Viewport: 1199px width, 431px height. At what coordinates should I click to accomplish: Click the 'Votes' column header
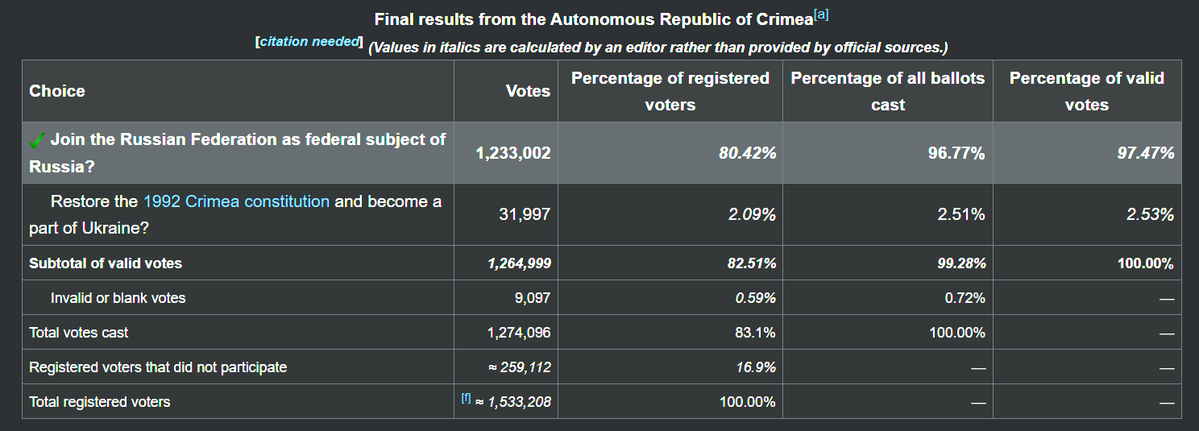pyautogui.click(x=529, y=91)
